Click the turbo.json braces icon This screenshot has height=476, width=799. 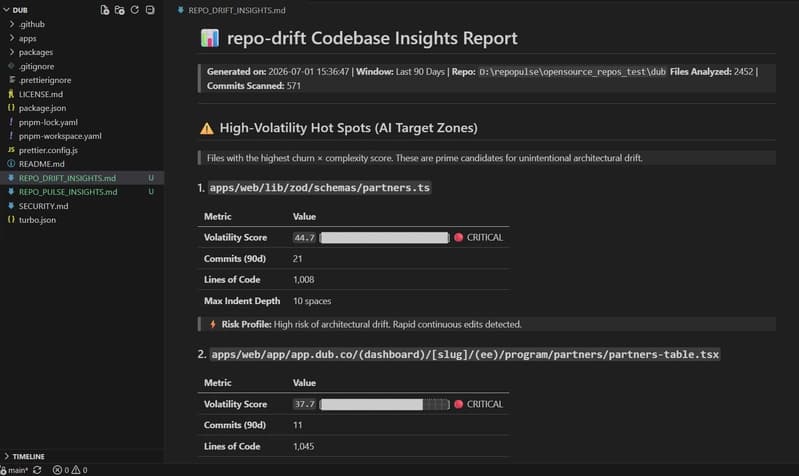(11, 219)
